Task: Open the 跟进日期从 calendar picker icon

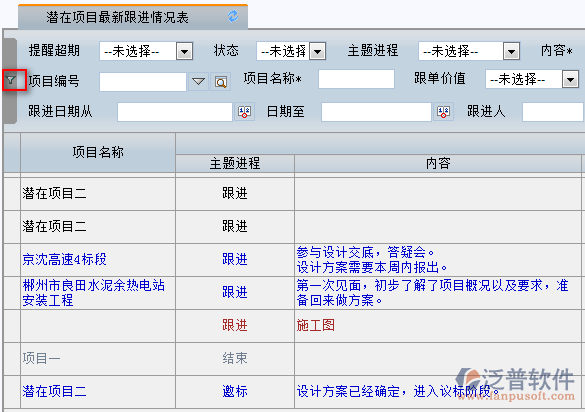Action: pyautogui.click(x=244, y=112)
